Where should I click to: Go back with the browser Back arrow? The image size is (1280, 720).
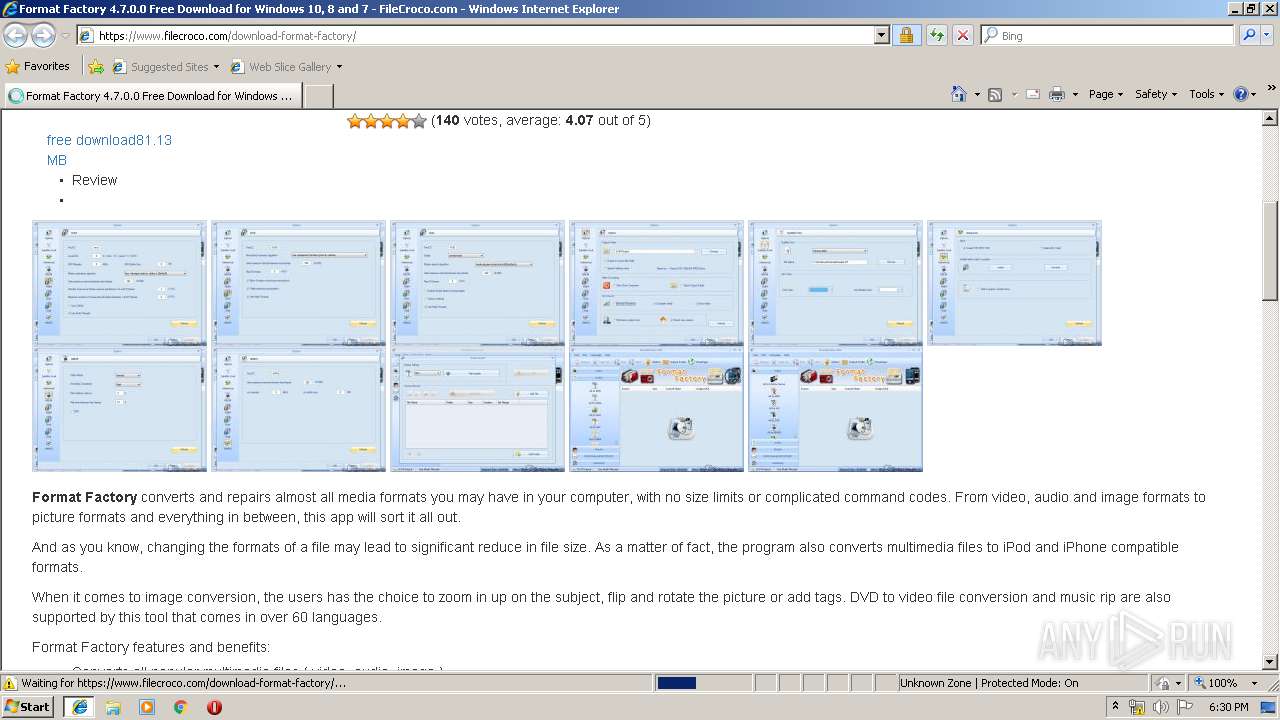pos(16,35)
